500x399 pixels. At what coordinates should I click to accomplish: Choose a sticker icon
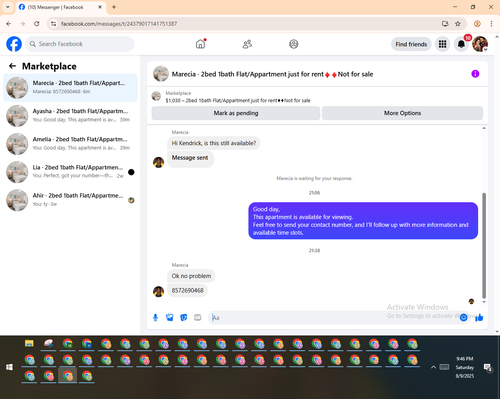(x=184, y=318)
